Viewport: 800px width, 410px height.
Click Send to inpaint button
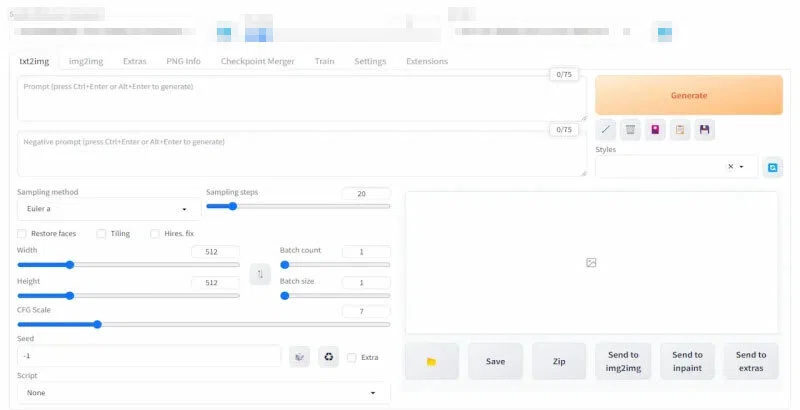[687, 361]
